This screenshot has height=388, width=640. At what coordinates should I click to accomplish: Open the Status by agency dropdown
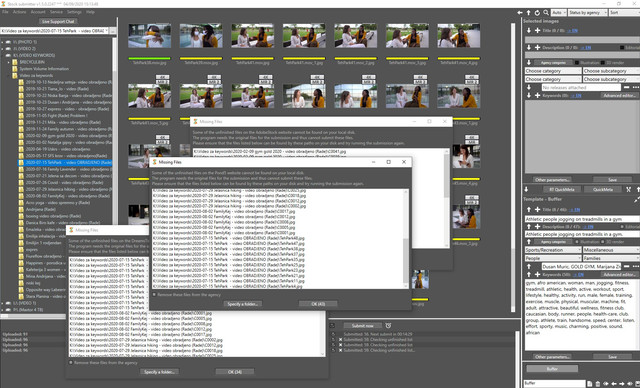coord(588,13)
